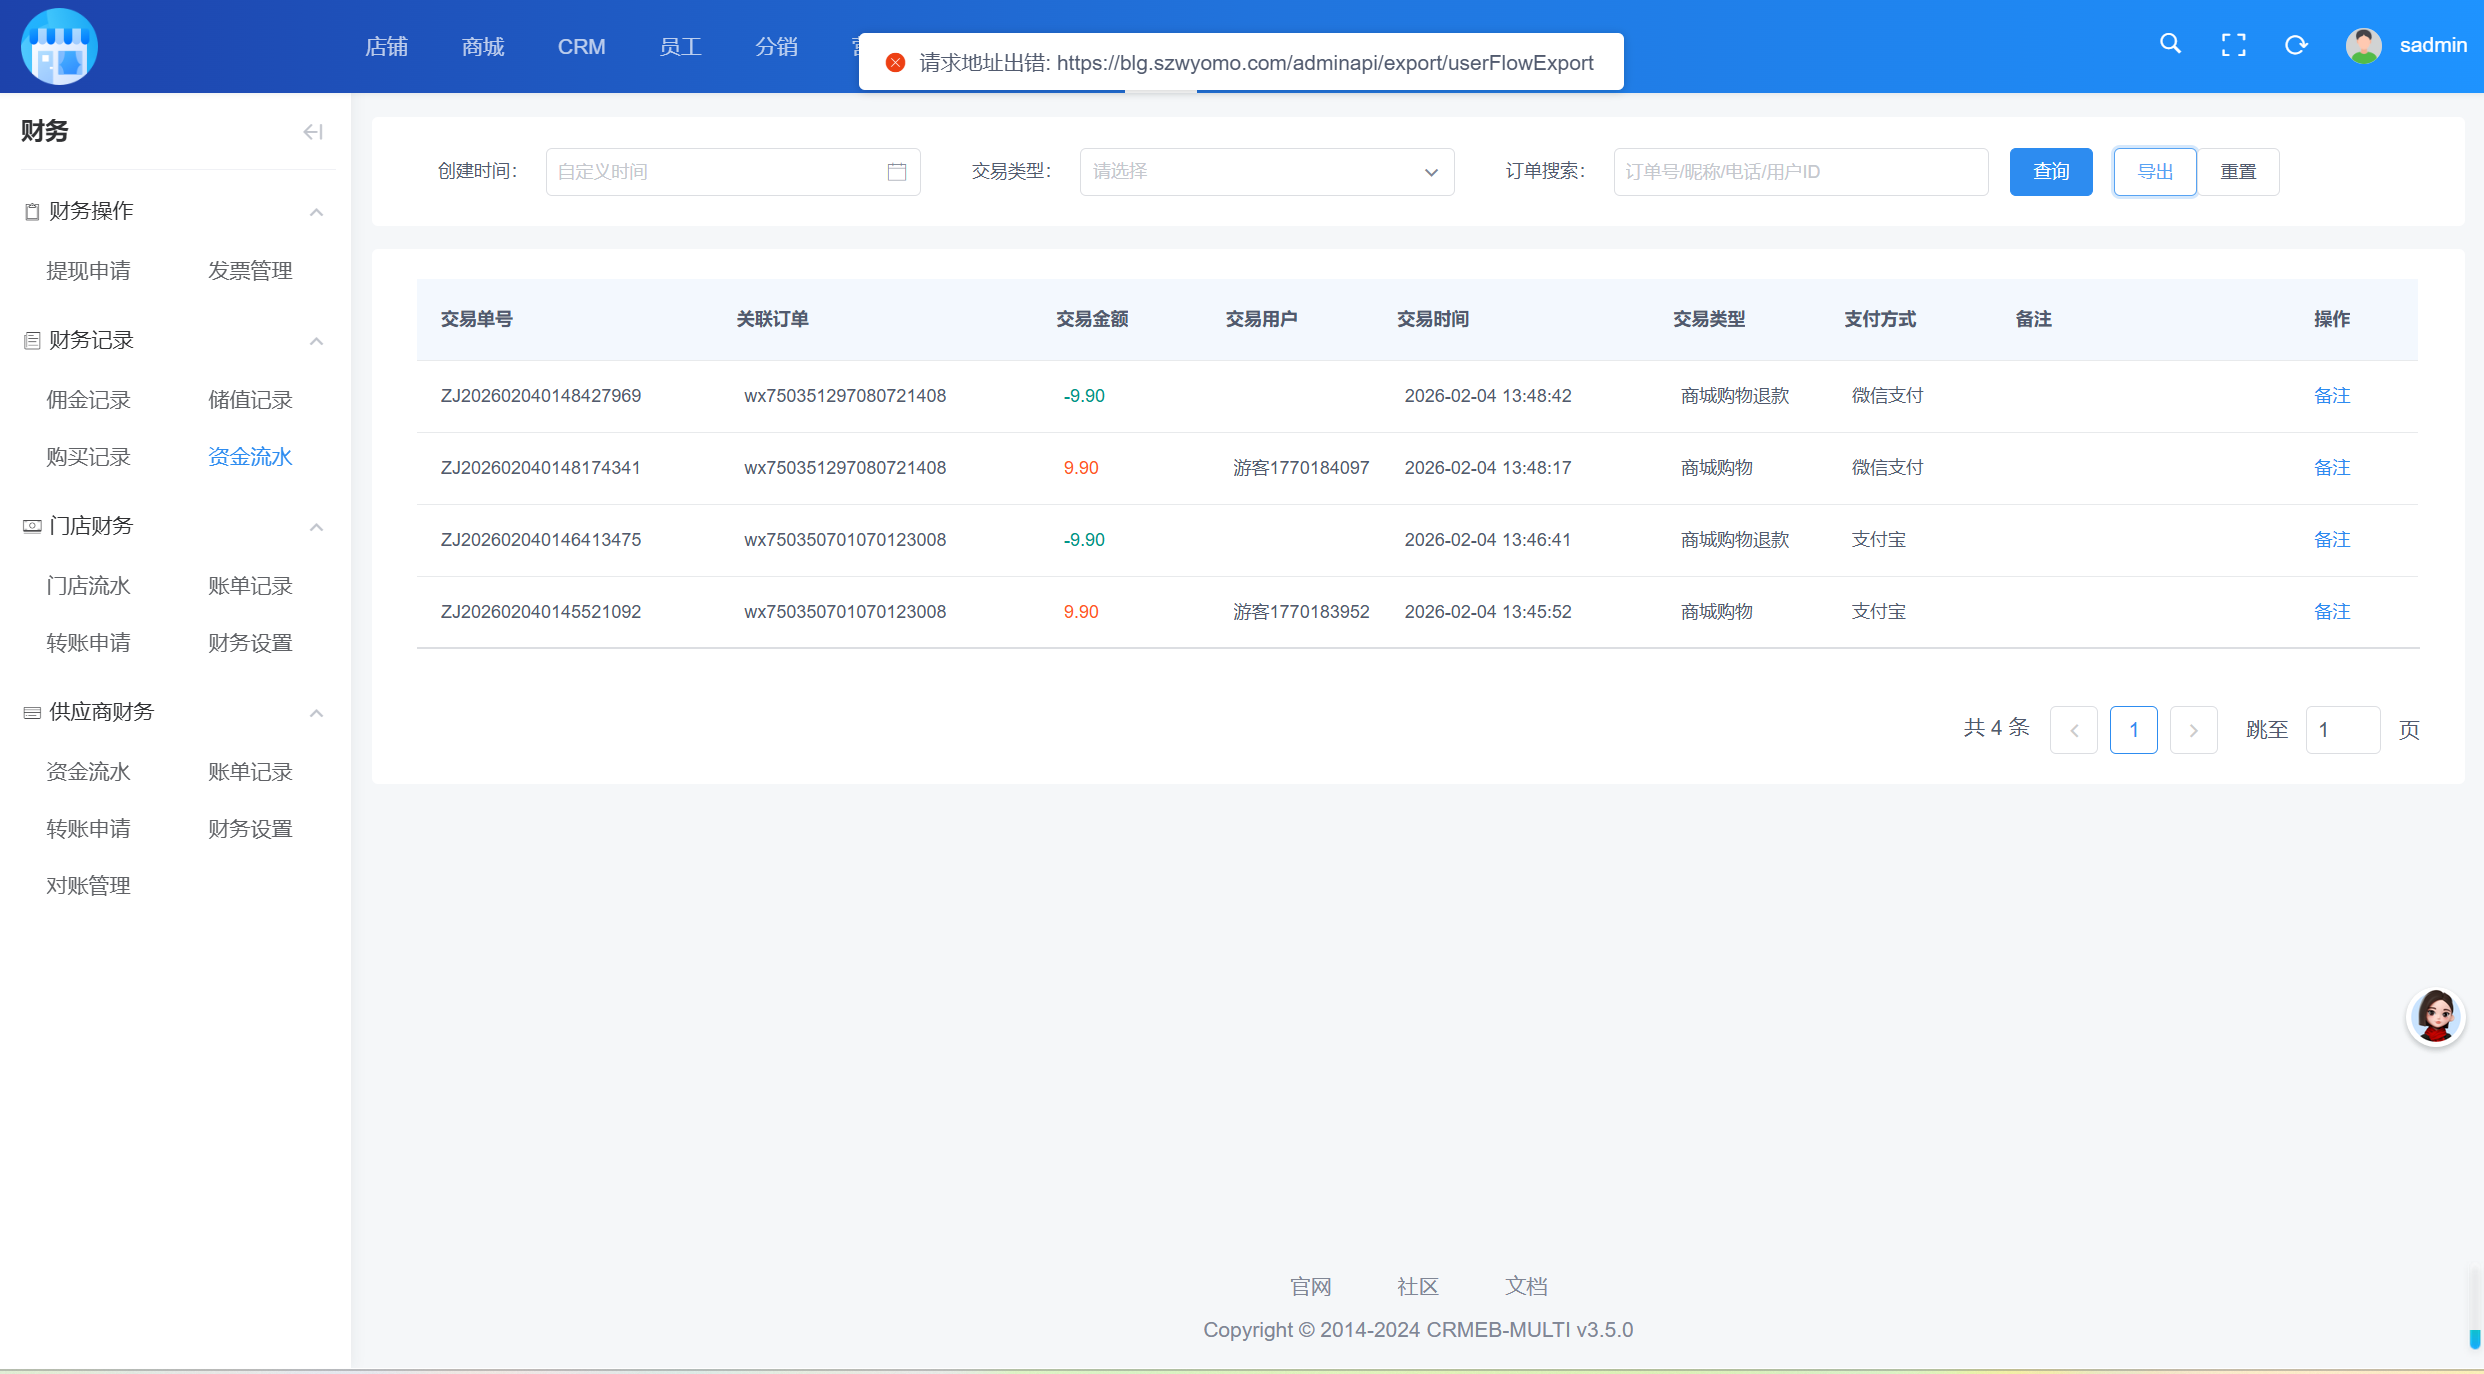Screen dimensions: 2484x1374
Task: Open 发票管理 in sidebar
Action: point(250,271)
